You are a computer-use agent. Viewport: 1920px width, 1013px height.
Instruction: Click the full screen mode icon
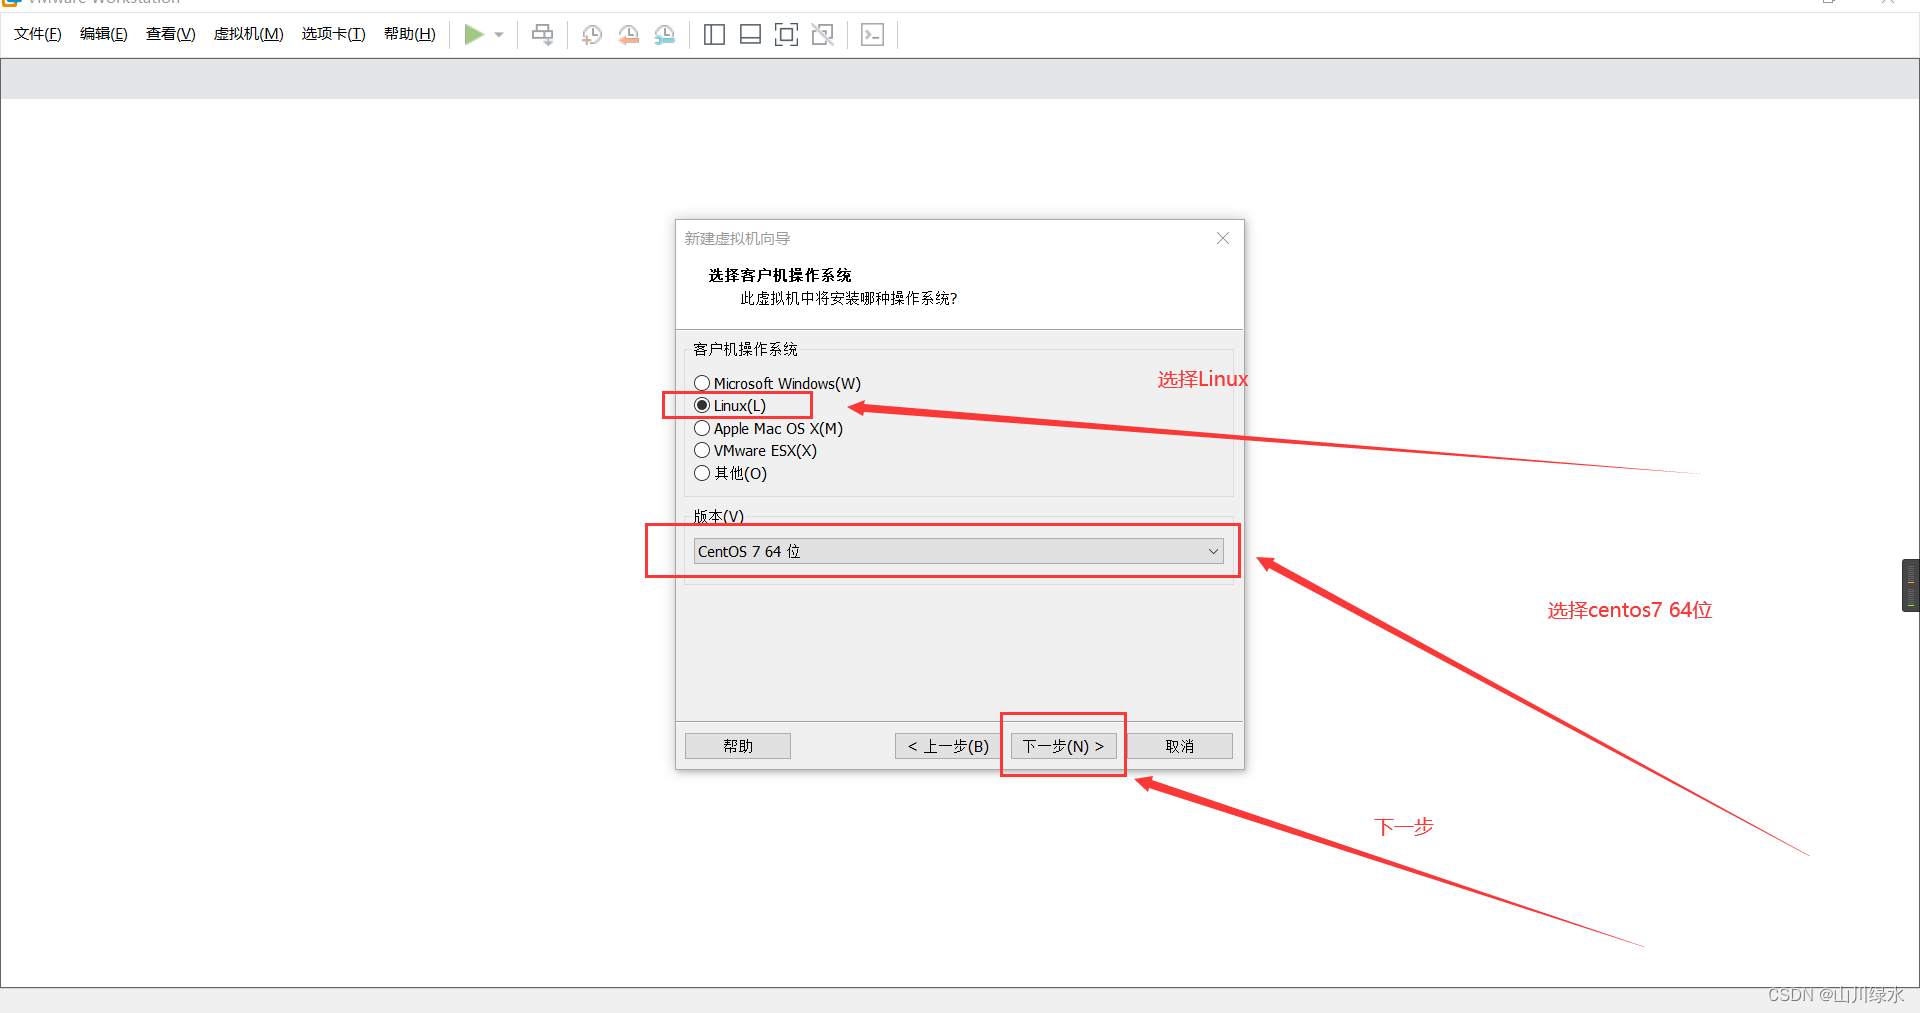(786, 35)
